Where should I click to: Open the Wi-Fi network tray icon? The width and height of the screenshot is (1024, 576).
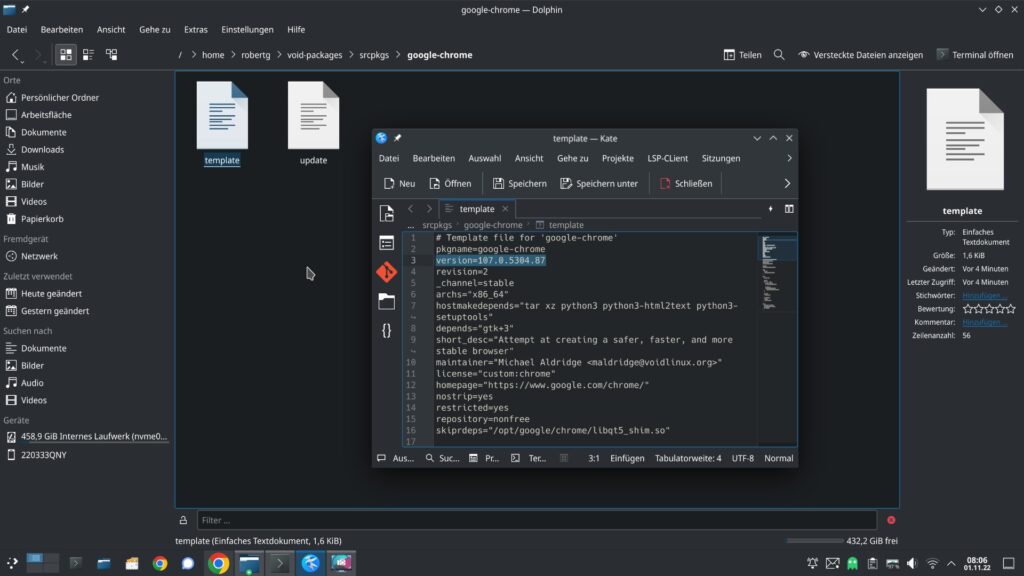933,563
